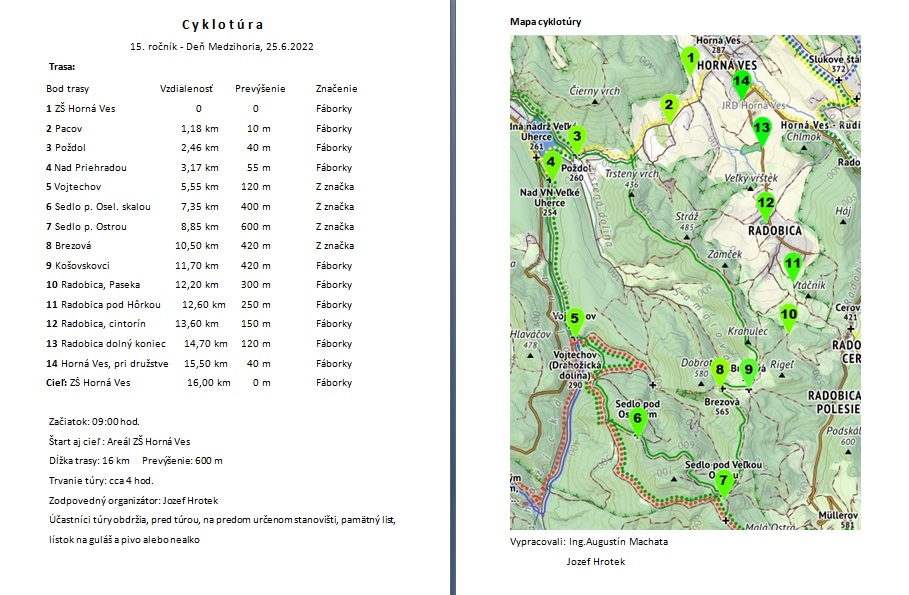The width and height of the screenshot is (909, 595).
Task: Click the '4 Nad Priehradou' route point
Action: pos(86,168)
